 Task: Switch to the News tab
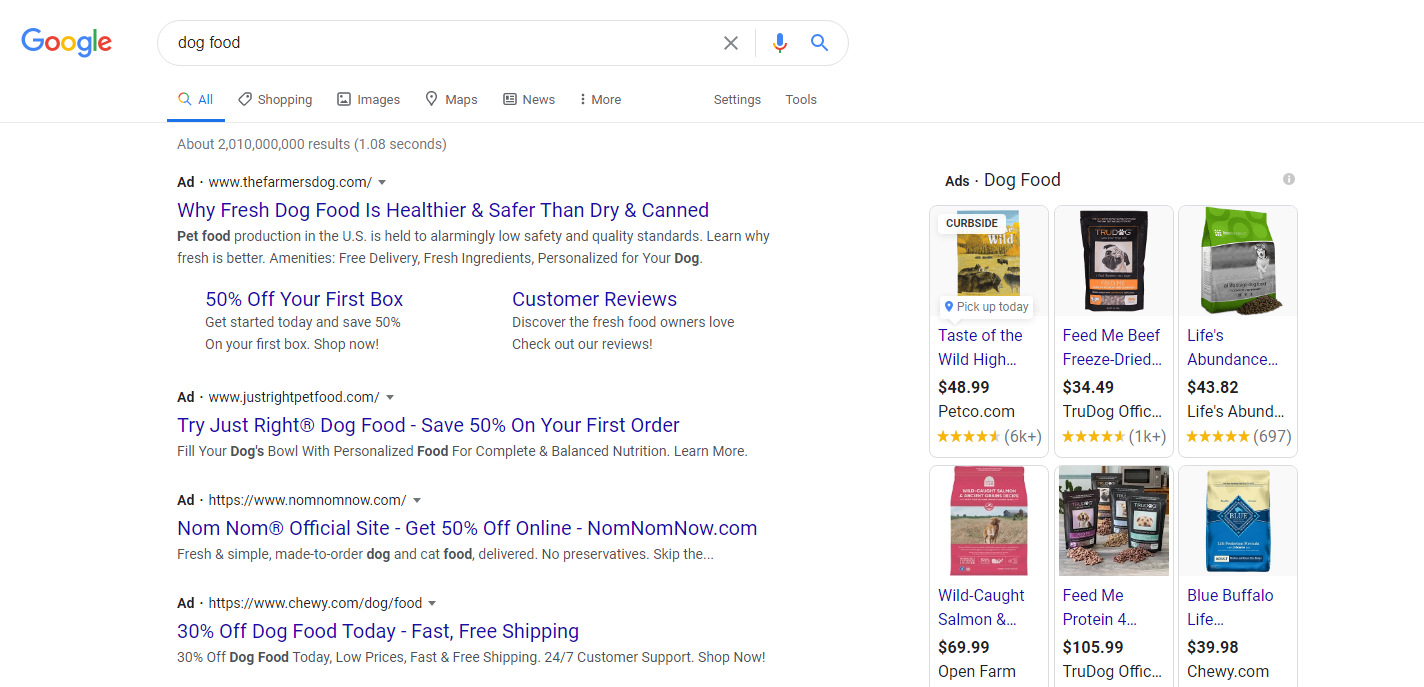pos(529,99)
